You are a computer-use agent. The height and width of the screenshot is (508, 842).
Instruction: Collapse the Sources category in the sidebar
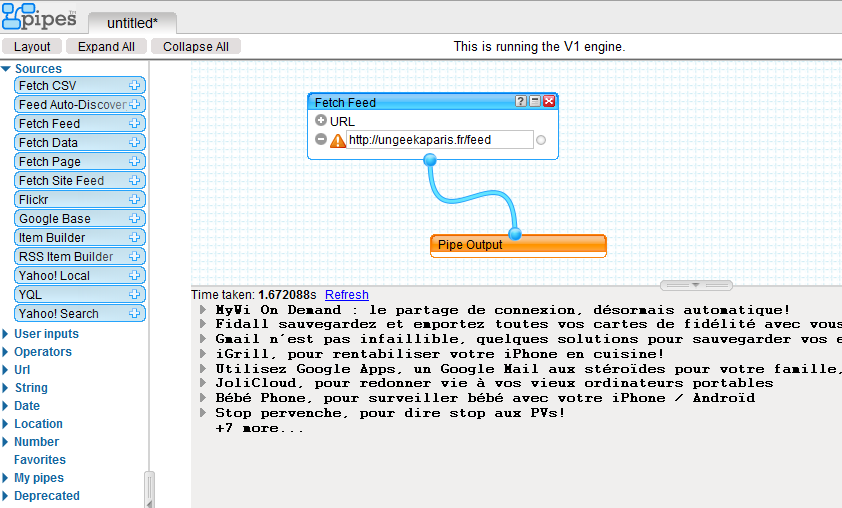click(x=6, y=69)
